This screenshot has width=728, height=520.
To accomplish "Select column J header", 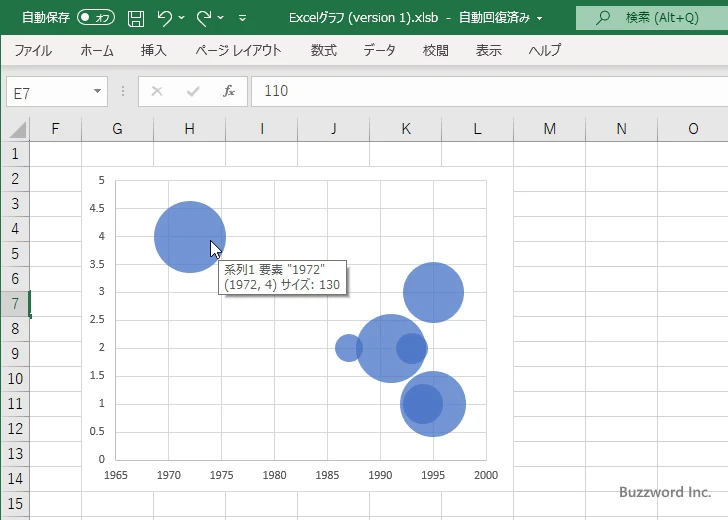I will tap(333, 129).
